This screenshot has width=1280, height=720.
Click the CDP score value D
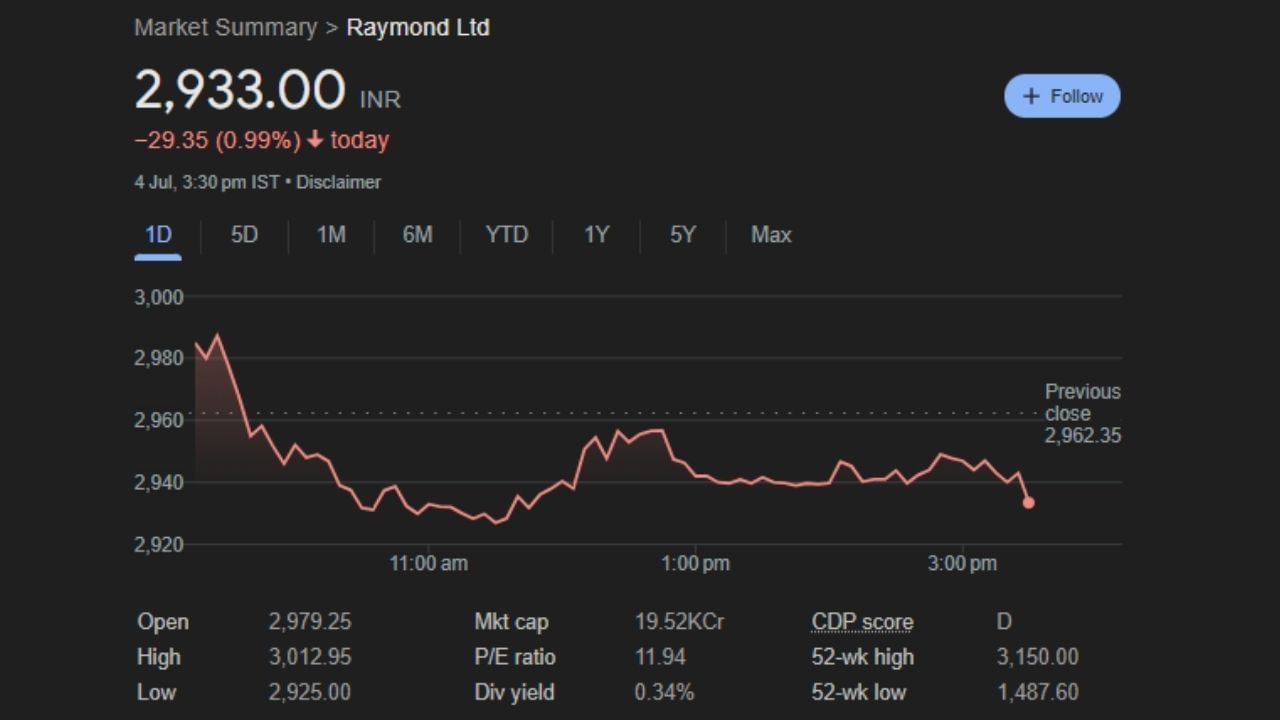pos(1004,622)
